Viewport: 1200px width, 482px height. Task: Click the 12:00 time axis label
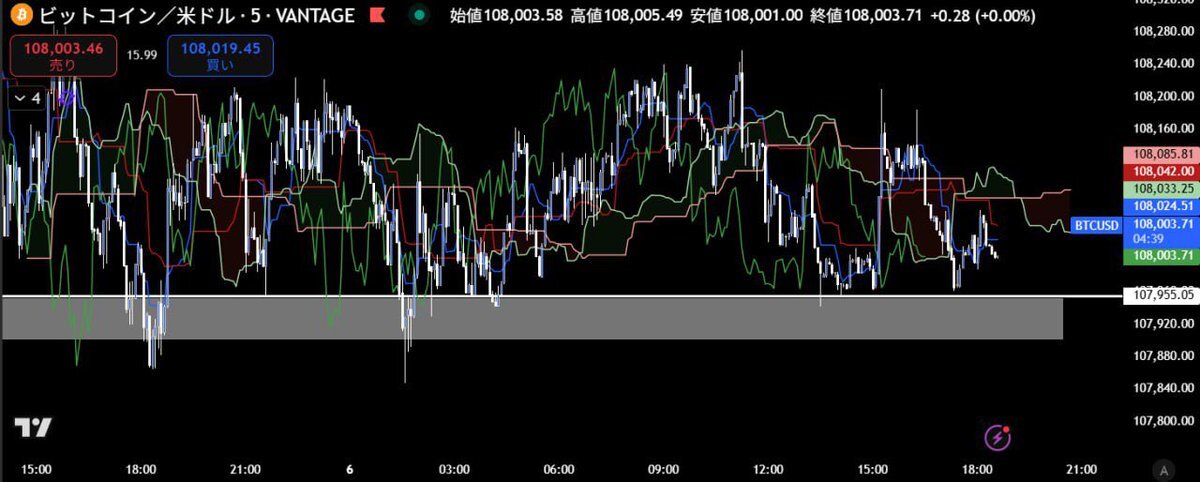point(768,469)
